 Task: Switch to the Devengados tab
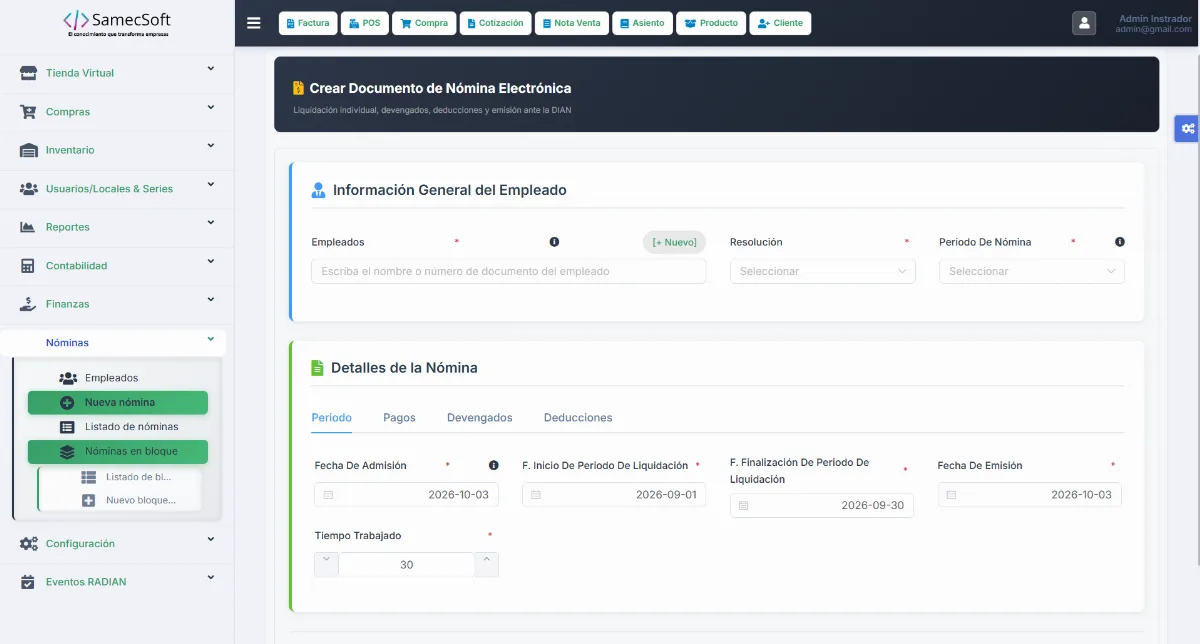point(479,418)
